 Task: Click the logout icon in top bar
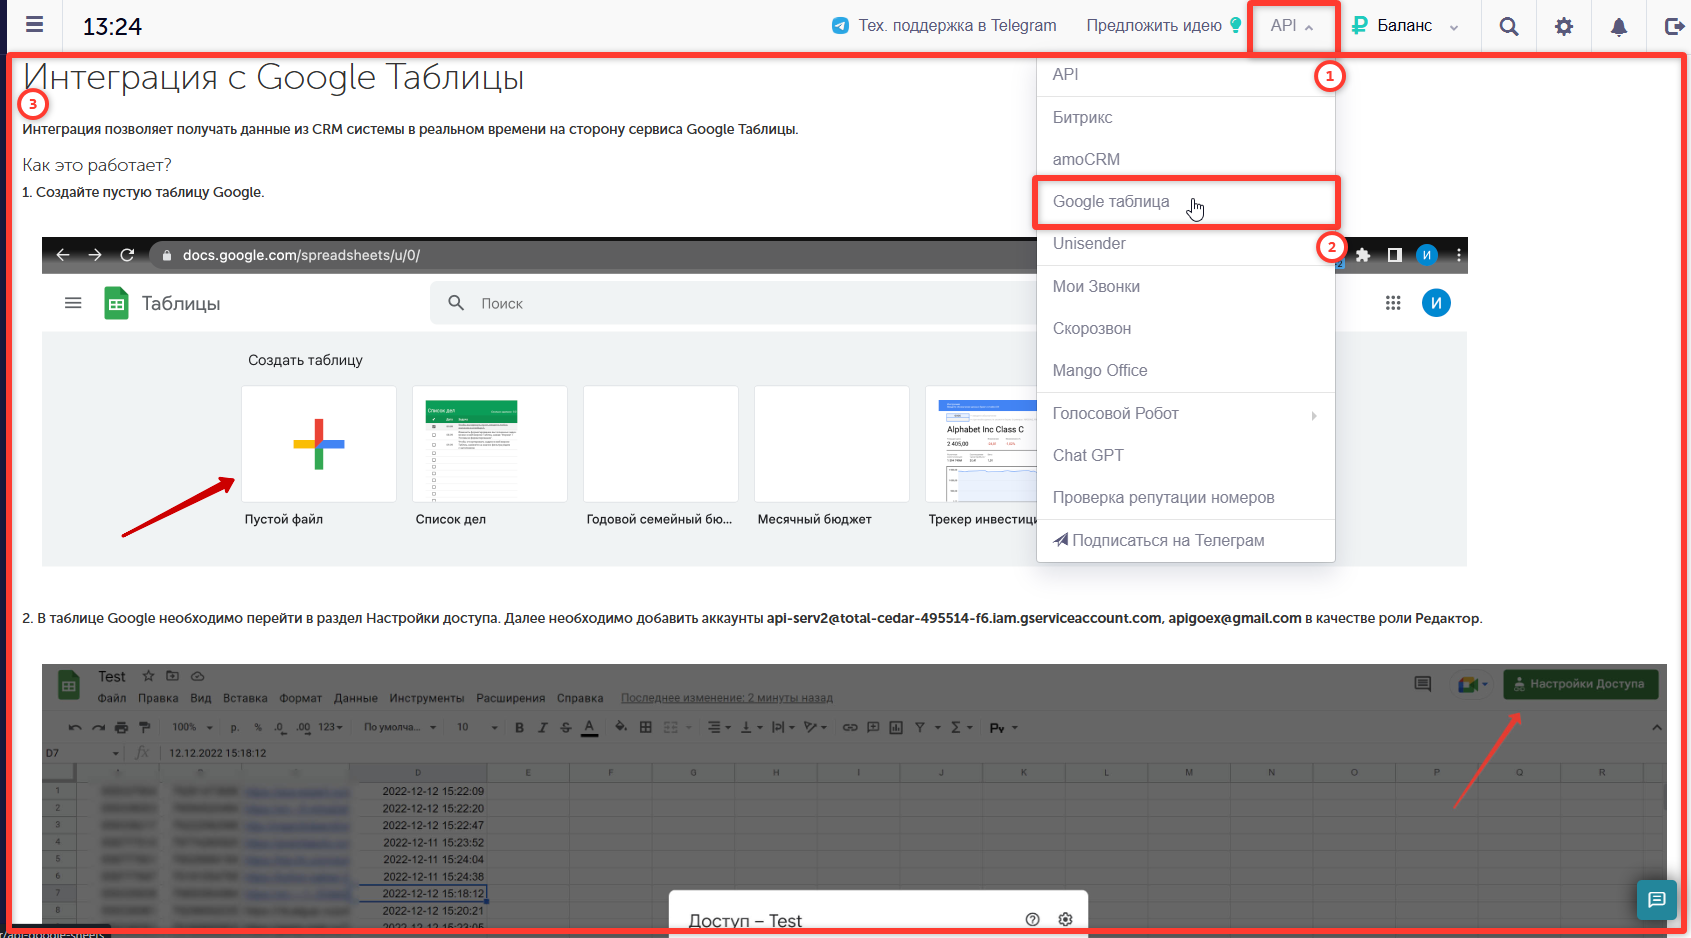point(1674,27)
